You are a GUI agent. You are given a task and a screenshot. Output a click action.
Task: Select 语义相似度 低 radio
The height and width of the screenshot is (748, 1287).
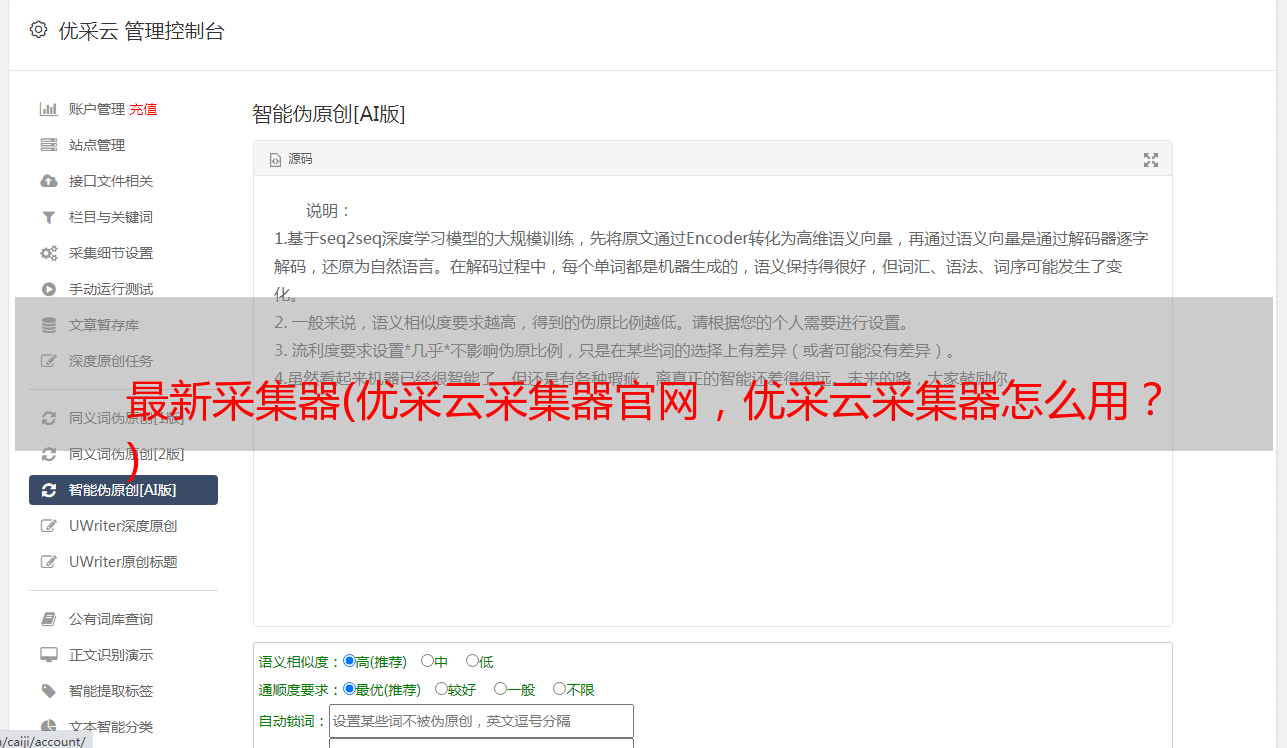[x=472, y=661]
